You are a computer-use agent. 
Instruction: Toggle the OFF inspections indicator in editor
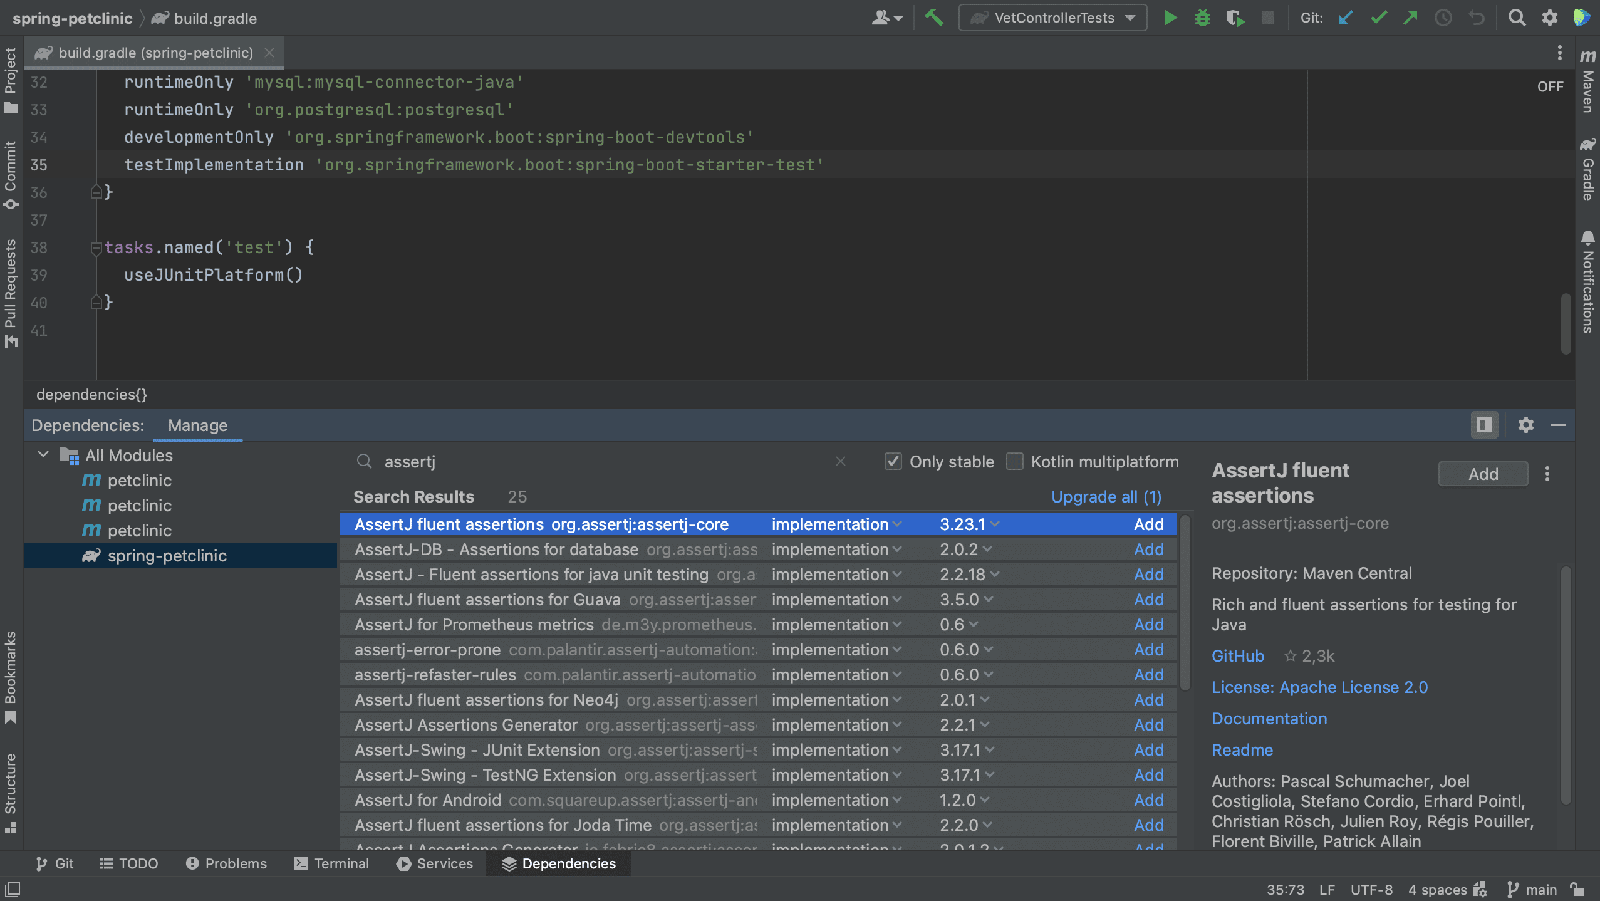point(1550,86)
